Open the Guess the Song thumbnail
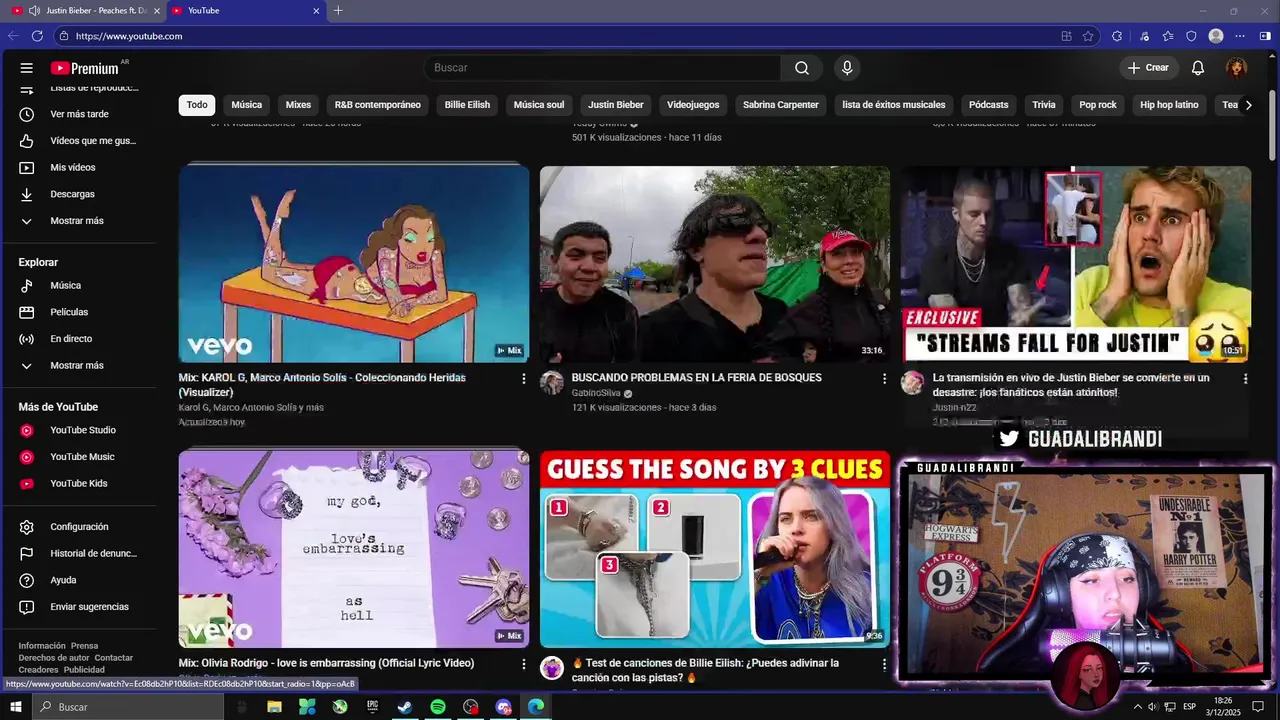Screen dimensions: 1280x720 (x=715, y=549)
